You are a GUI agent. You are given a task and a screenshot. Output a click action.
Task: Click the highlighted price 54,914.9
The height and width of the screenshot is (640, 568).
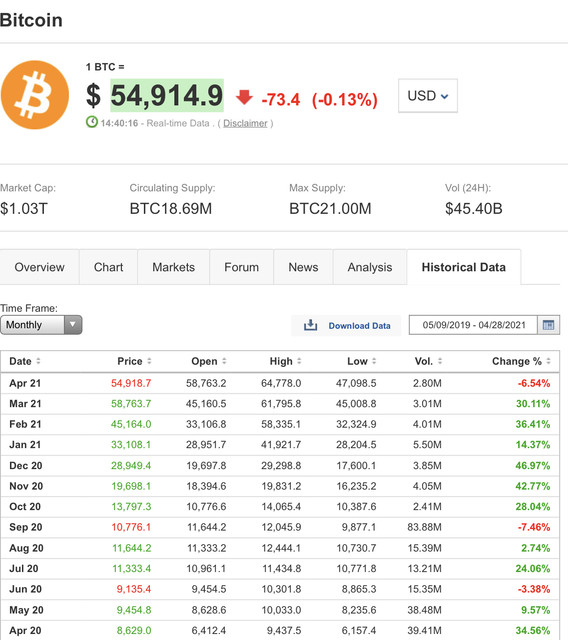click(167, 96)
